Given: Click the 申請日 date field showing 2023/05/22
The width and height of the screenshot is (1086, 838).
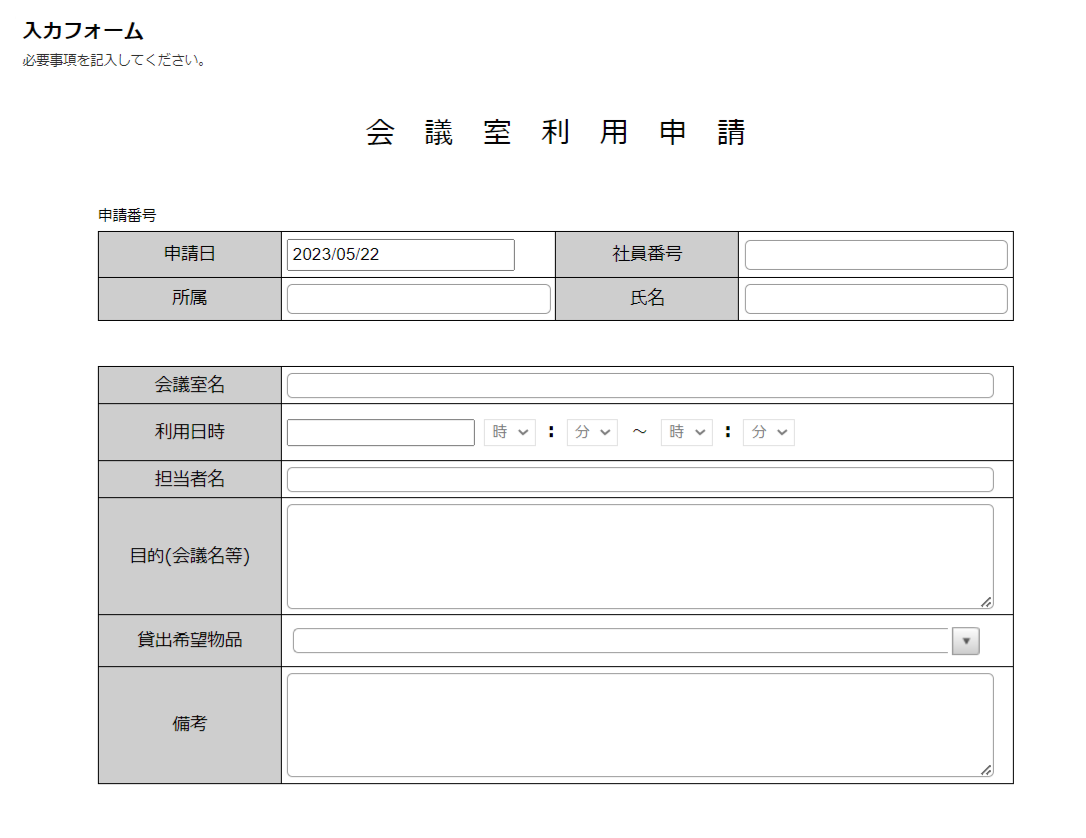Looking at the screenshot, I should point(400,255).
